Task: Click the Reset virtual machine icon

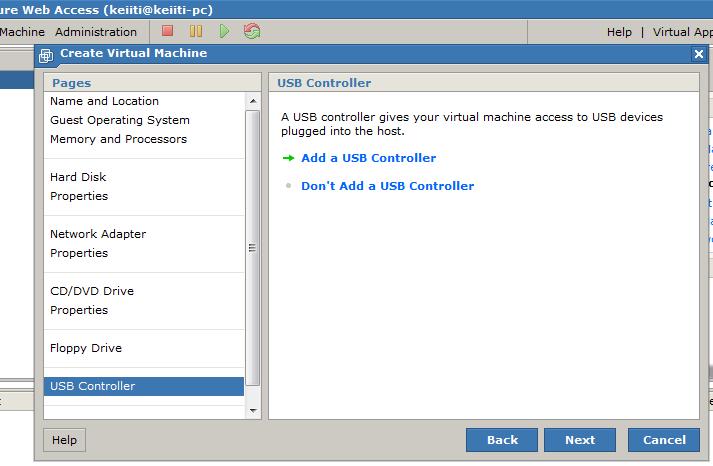Action: 252,31
